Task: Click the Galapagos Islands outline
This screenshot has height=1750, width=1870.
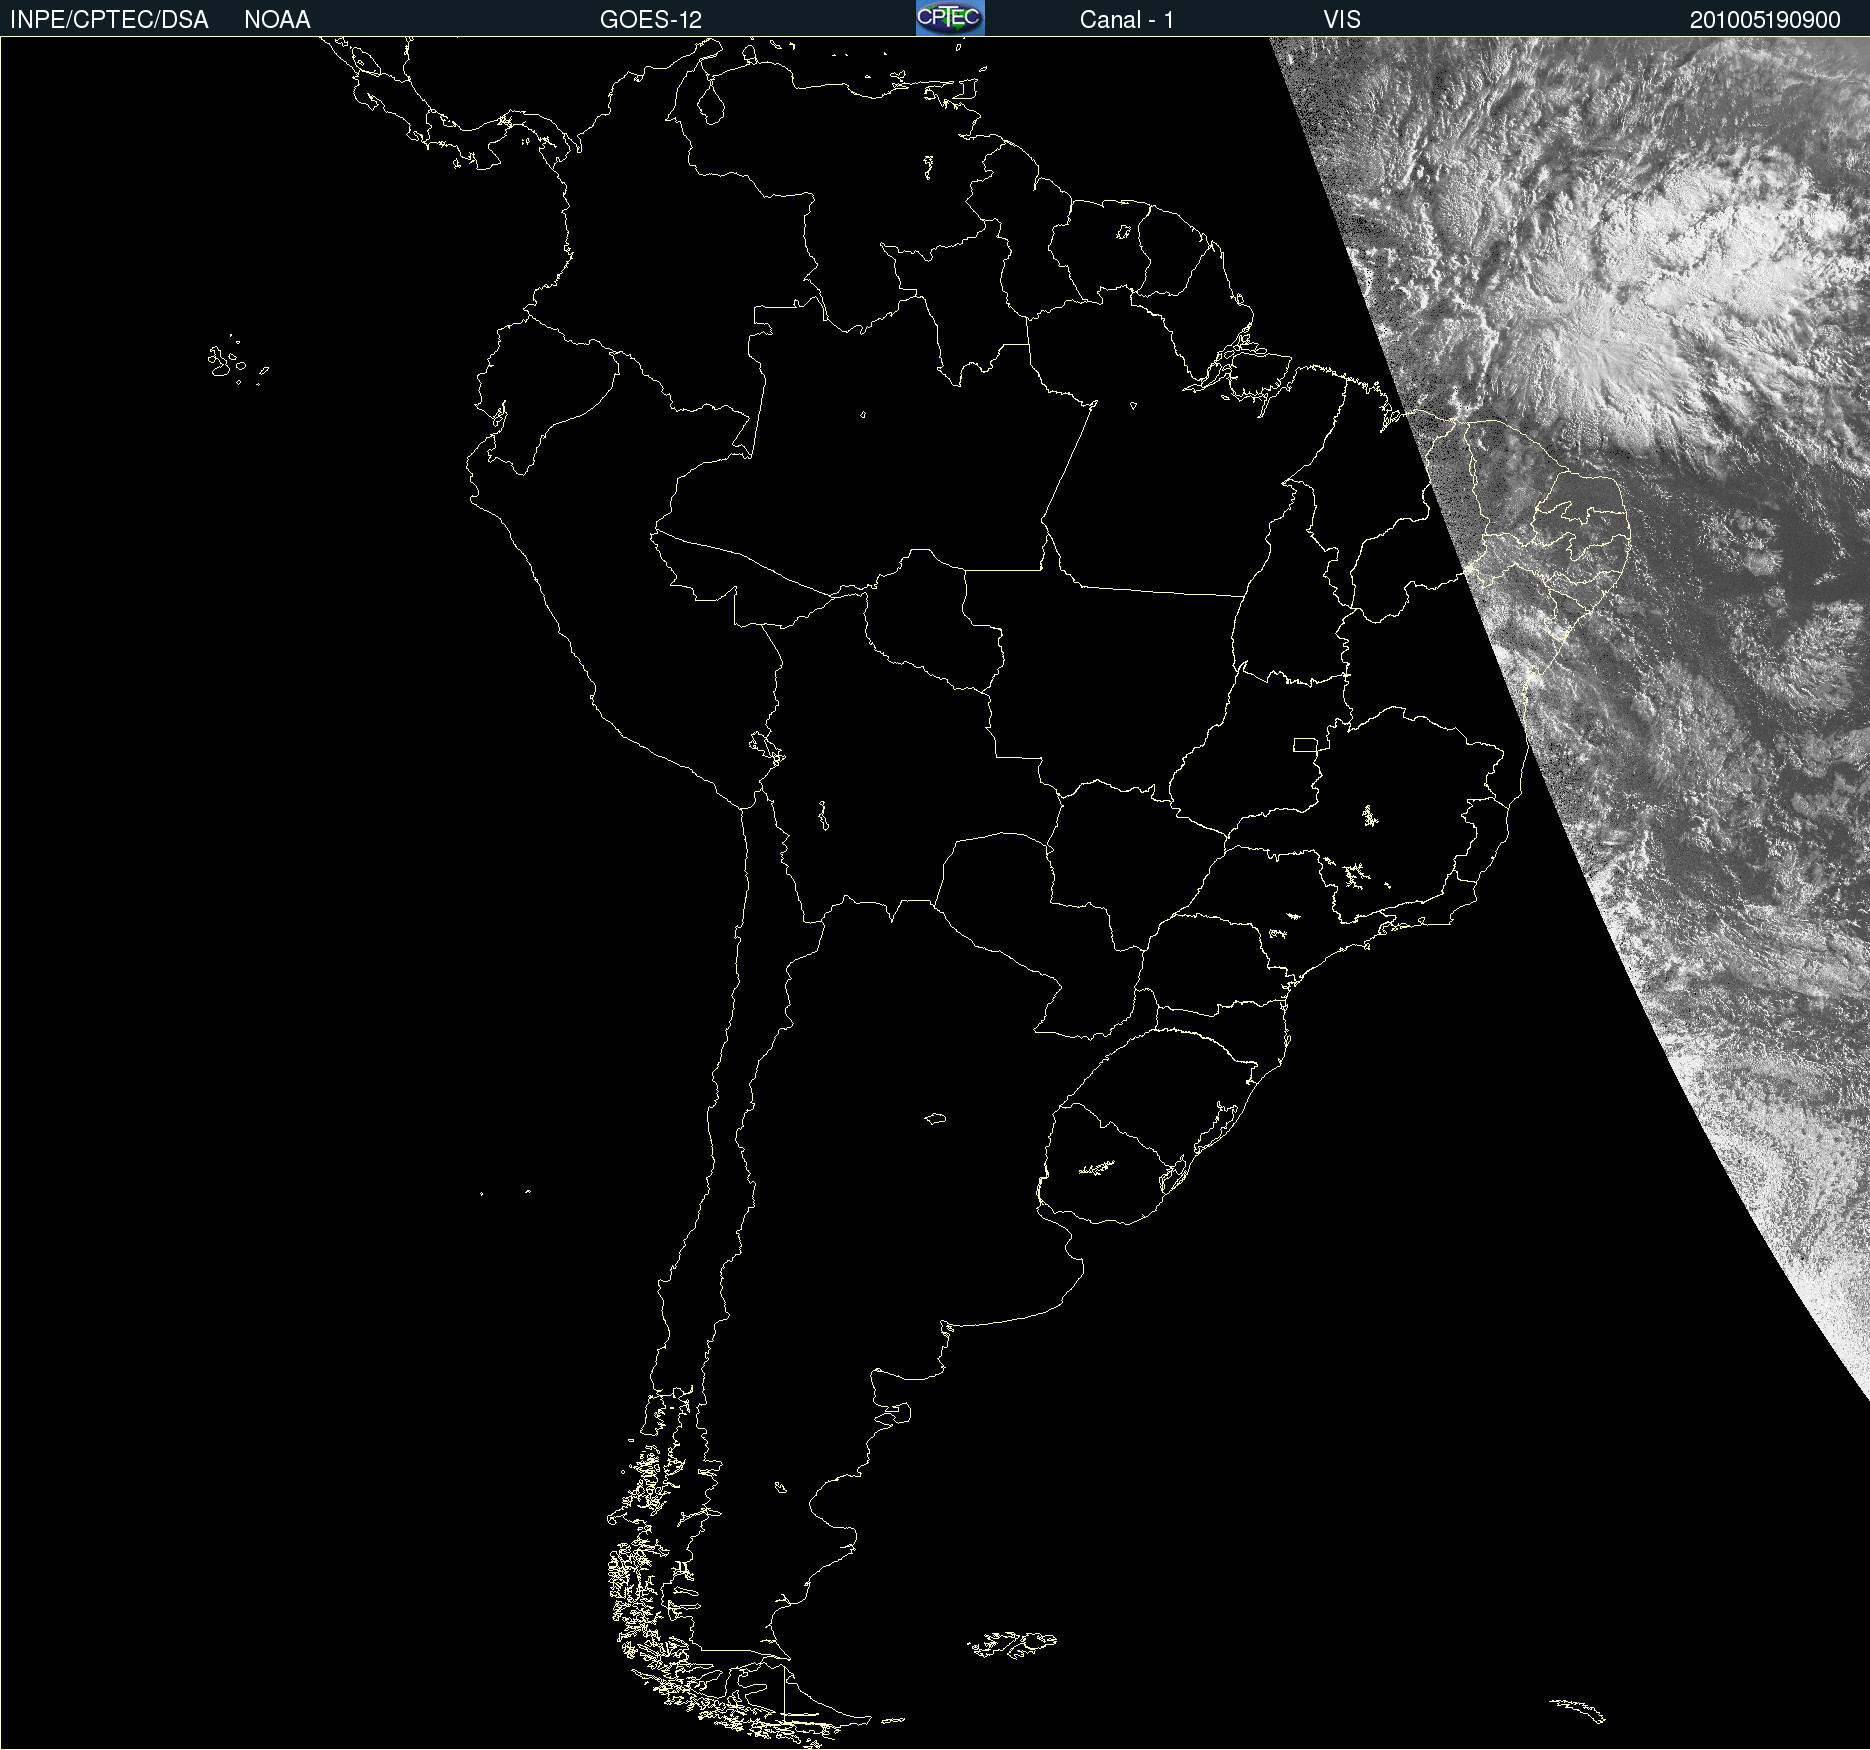Action: click(237, 361)
